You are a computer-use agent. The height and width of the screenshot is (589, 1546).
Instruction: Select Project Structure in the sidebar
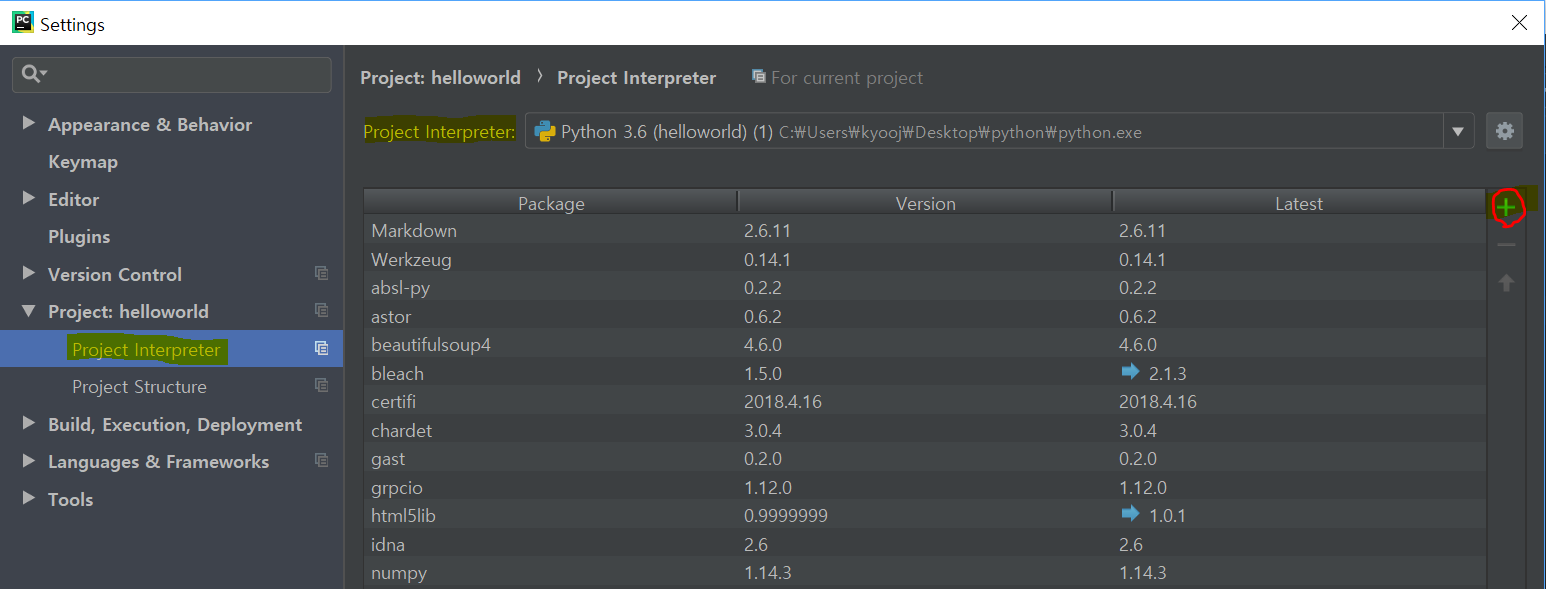pyautogui.click(x=139, y=387)
